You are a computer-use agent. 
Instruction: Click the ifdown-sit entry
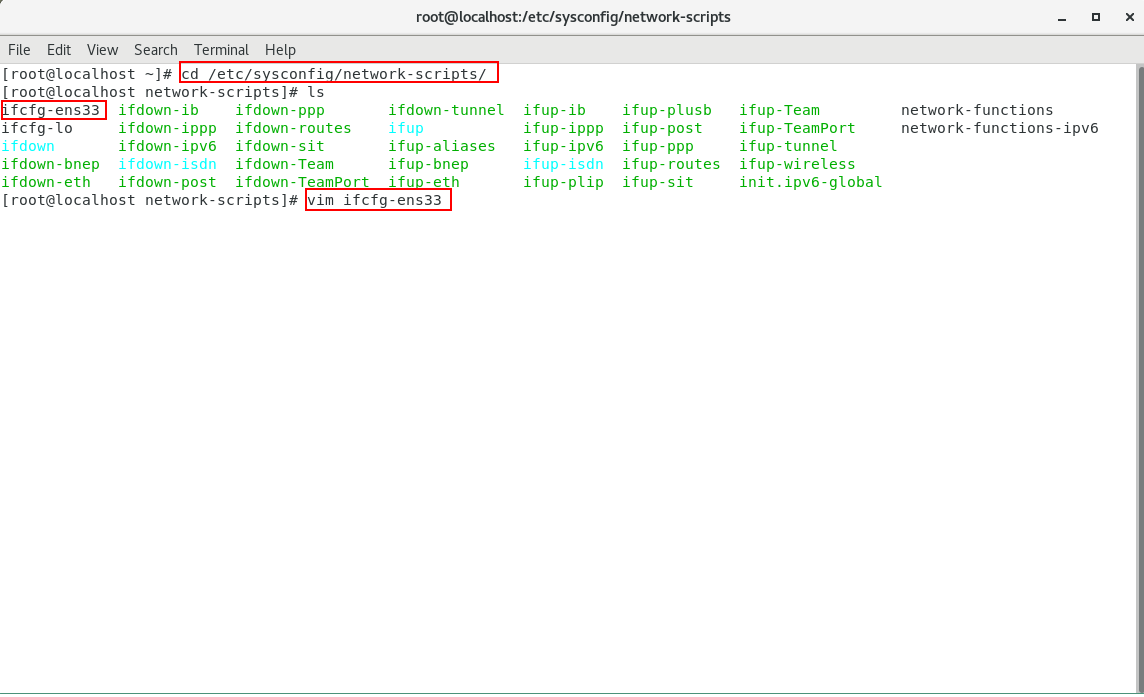279,146
